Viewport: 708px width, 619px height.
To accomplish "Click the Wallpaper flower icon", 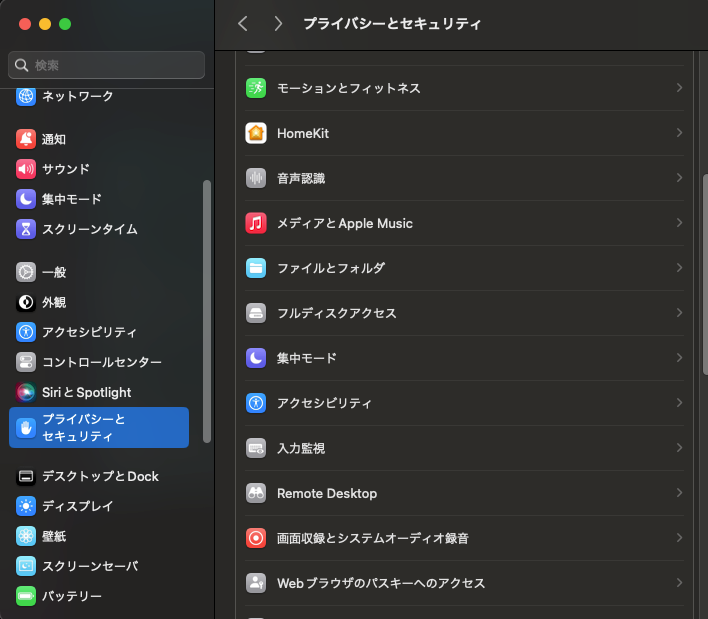I will (x=26, y=536).
